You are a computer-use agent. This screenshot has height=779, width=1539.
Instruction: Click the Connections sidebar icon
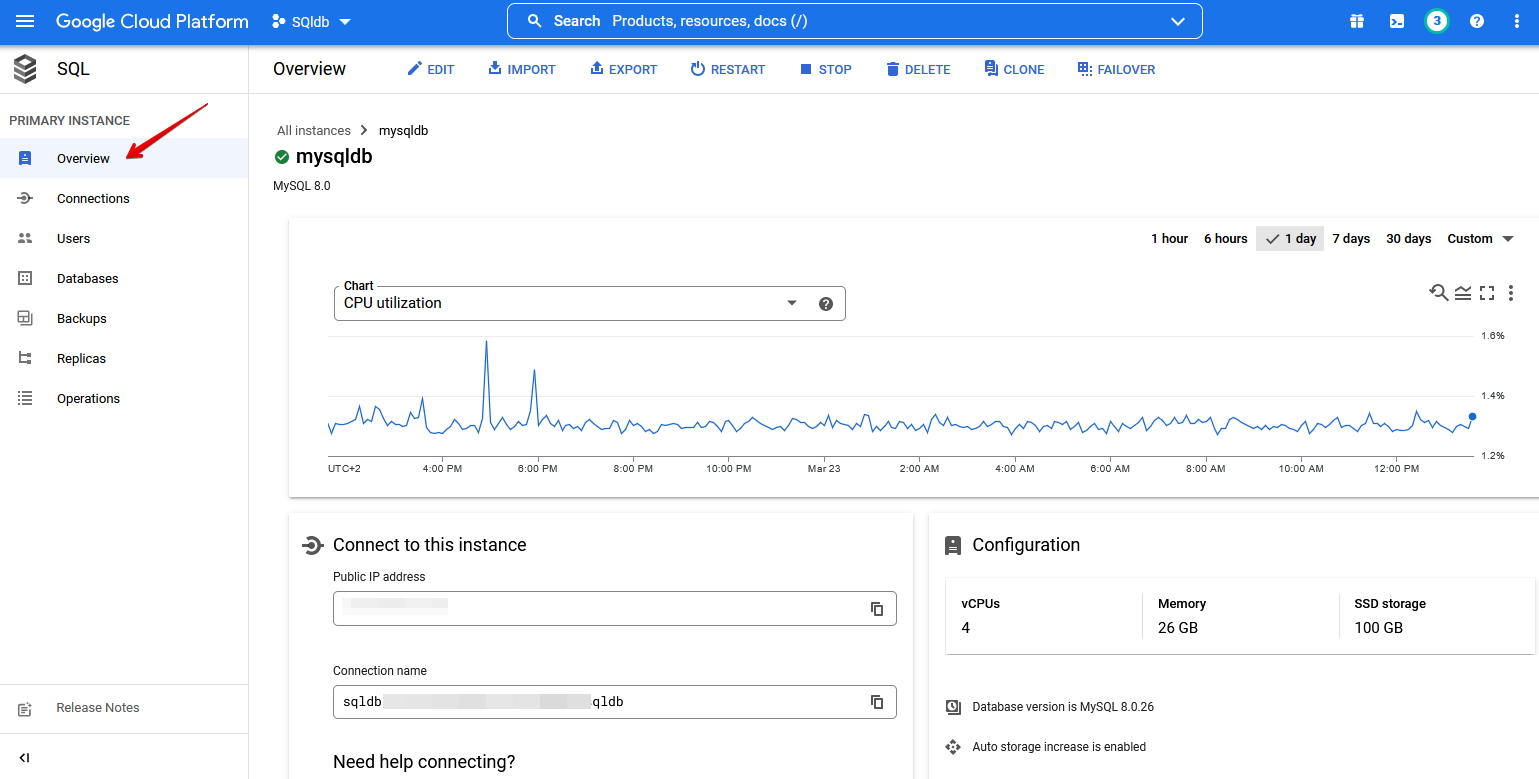coord(25,198)
